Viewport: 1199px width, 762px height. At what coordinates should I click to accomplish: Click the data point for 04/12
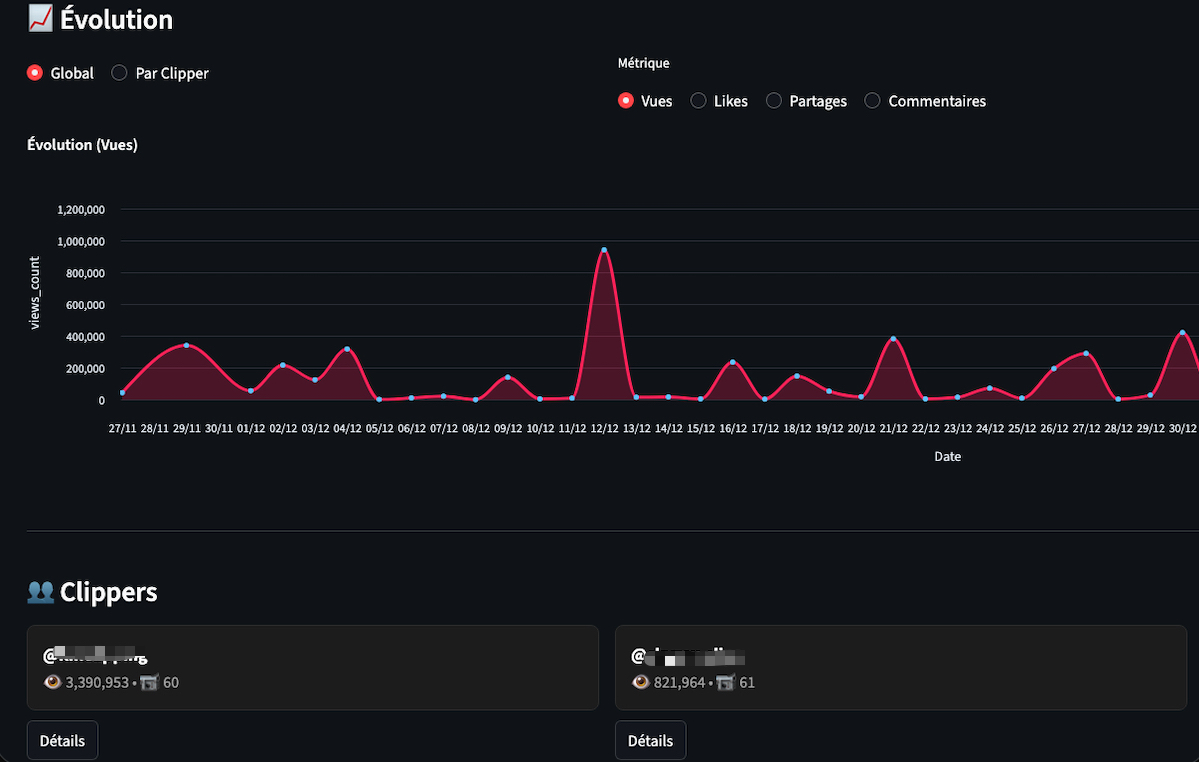tap(347, 349)
